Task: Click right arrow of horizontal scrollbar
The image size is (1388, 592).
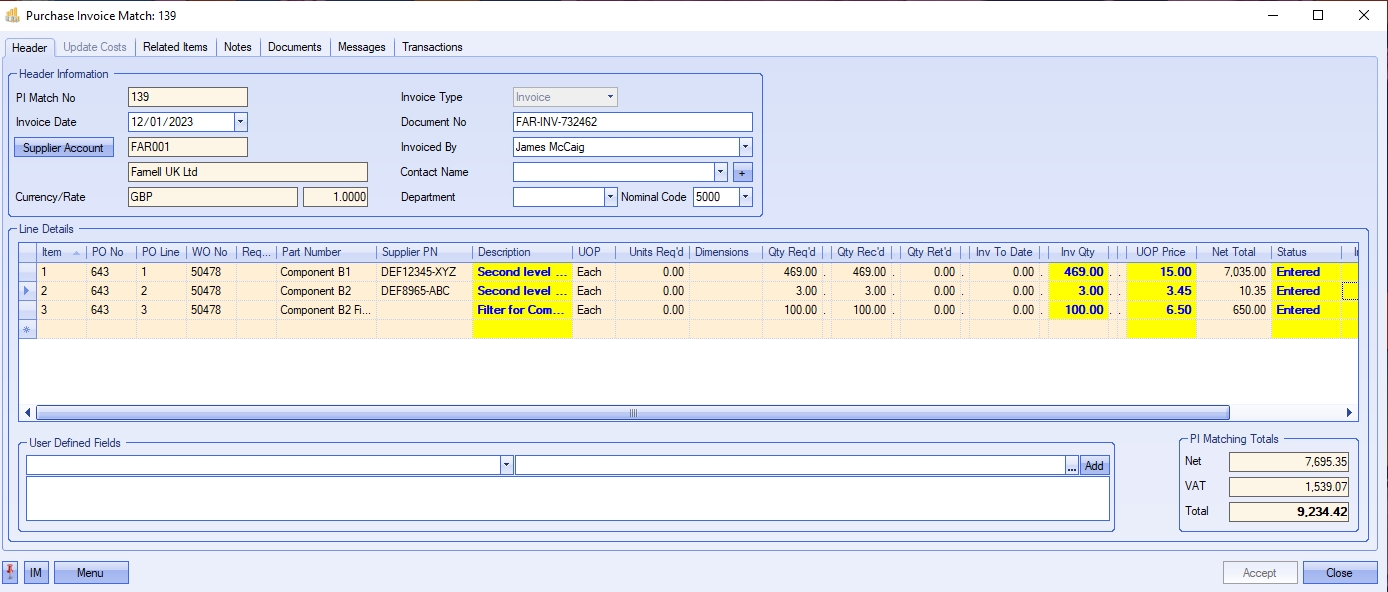Action: click(x=1349, y=412)
